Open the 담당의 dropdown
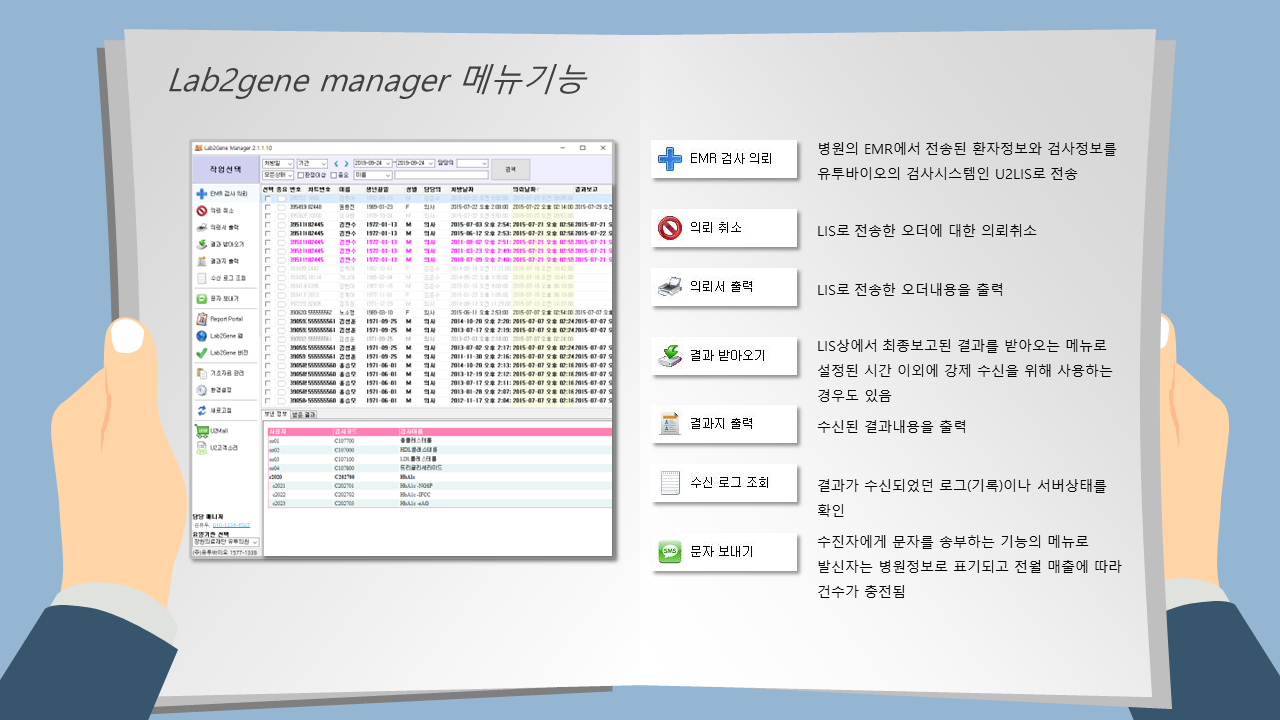The image size is (1280, 720). coord(472,163)
